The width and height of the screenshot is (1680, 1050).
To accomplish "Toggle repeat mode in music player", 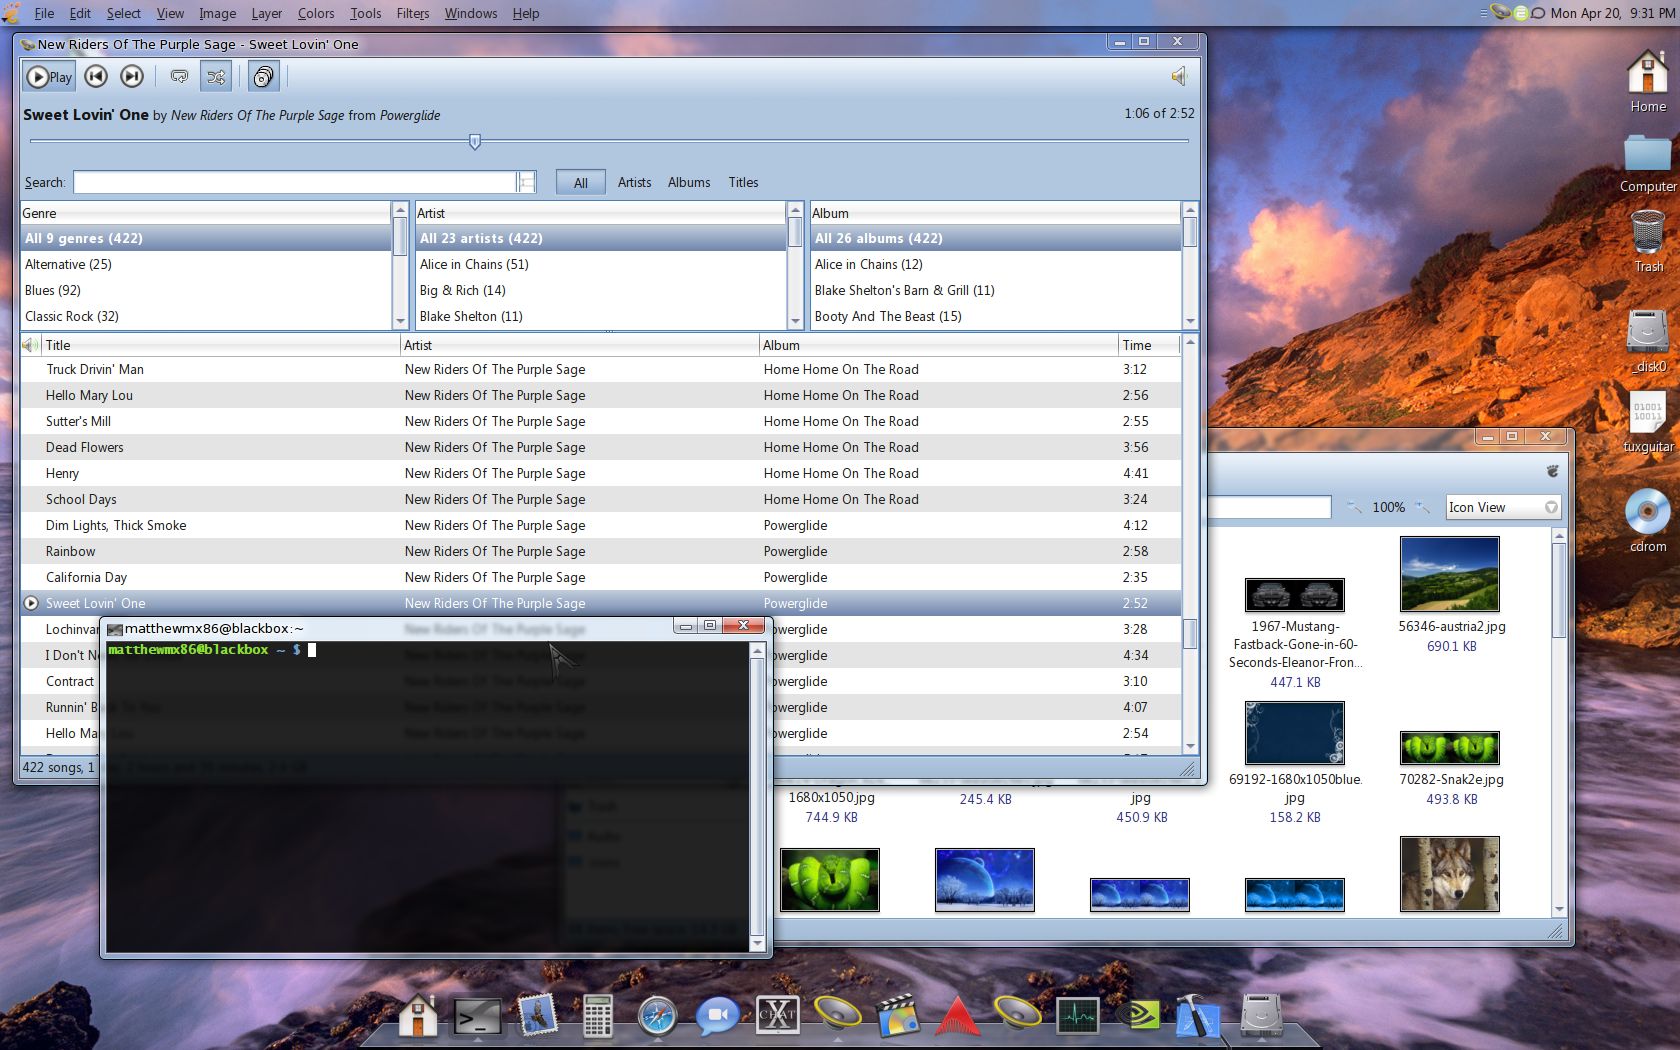I will coord(179,77).
